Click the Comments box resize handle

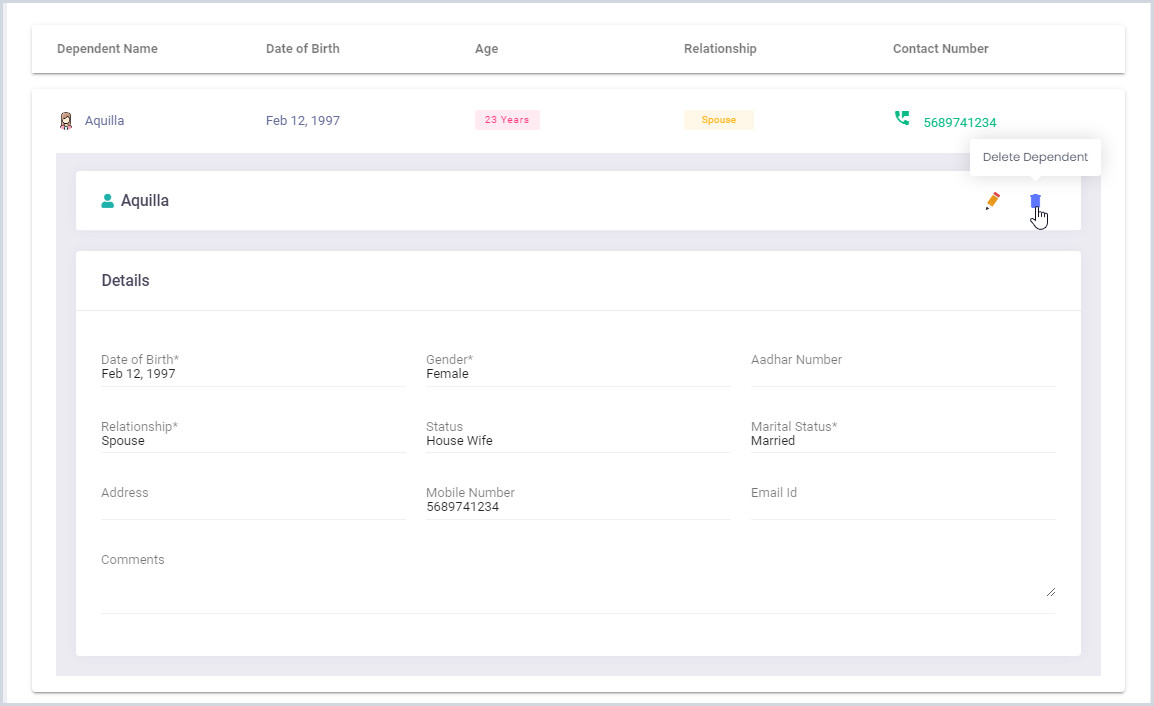pyautogui.click(x=1051, y=592)
